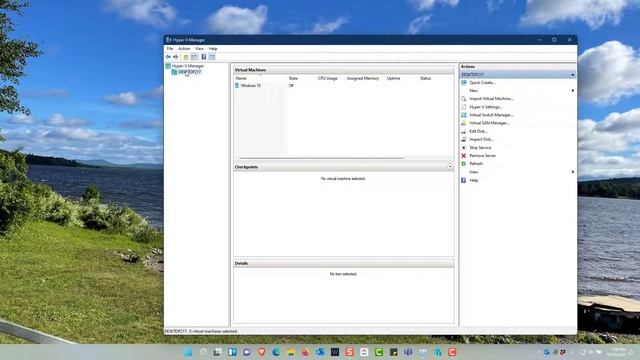The height and width of the screenshot is (360, 640).
Task: Click Remove Server action
Action: 483,156
